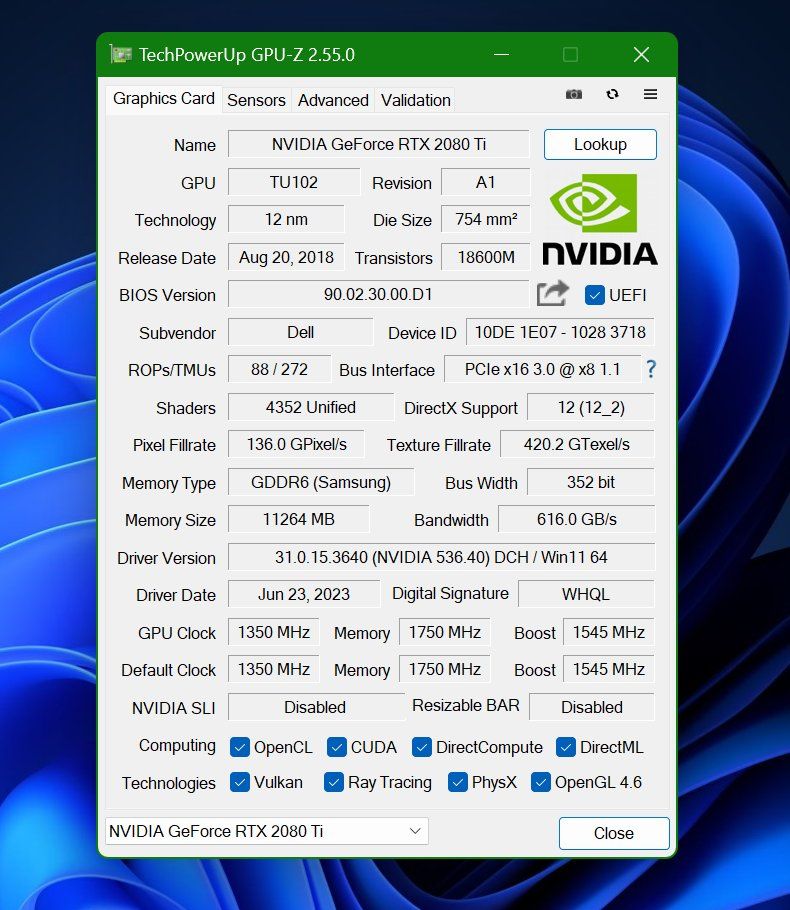
Task: Toggle the DirectCompute checkbox
Action: coord(422,747)
